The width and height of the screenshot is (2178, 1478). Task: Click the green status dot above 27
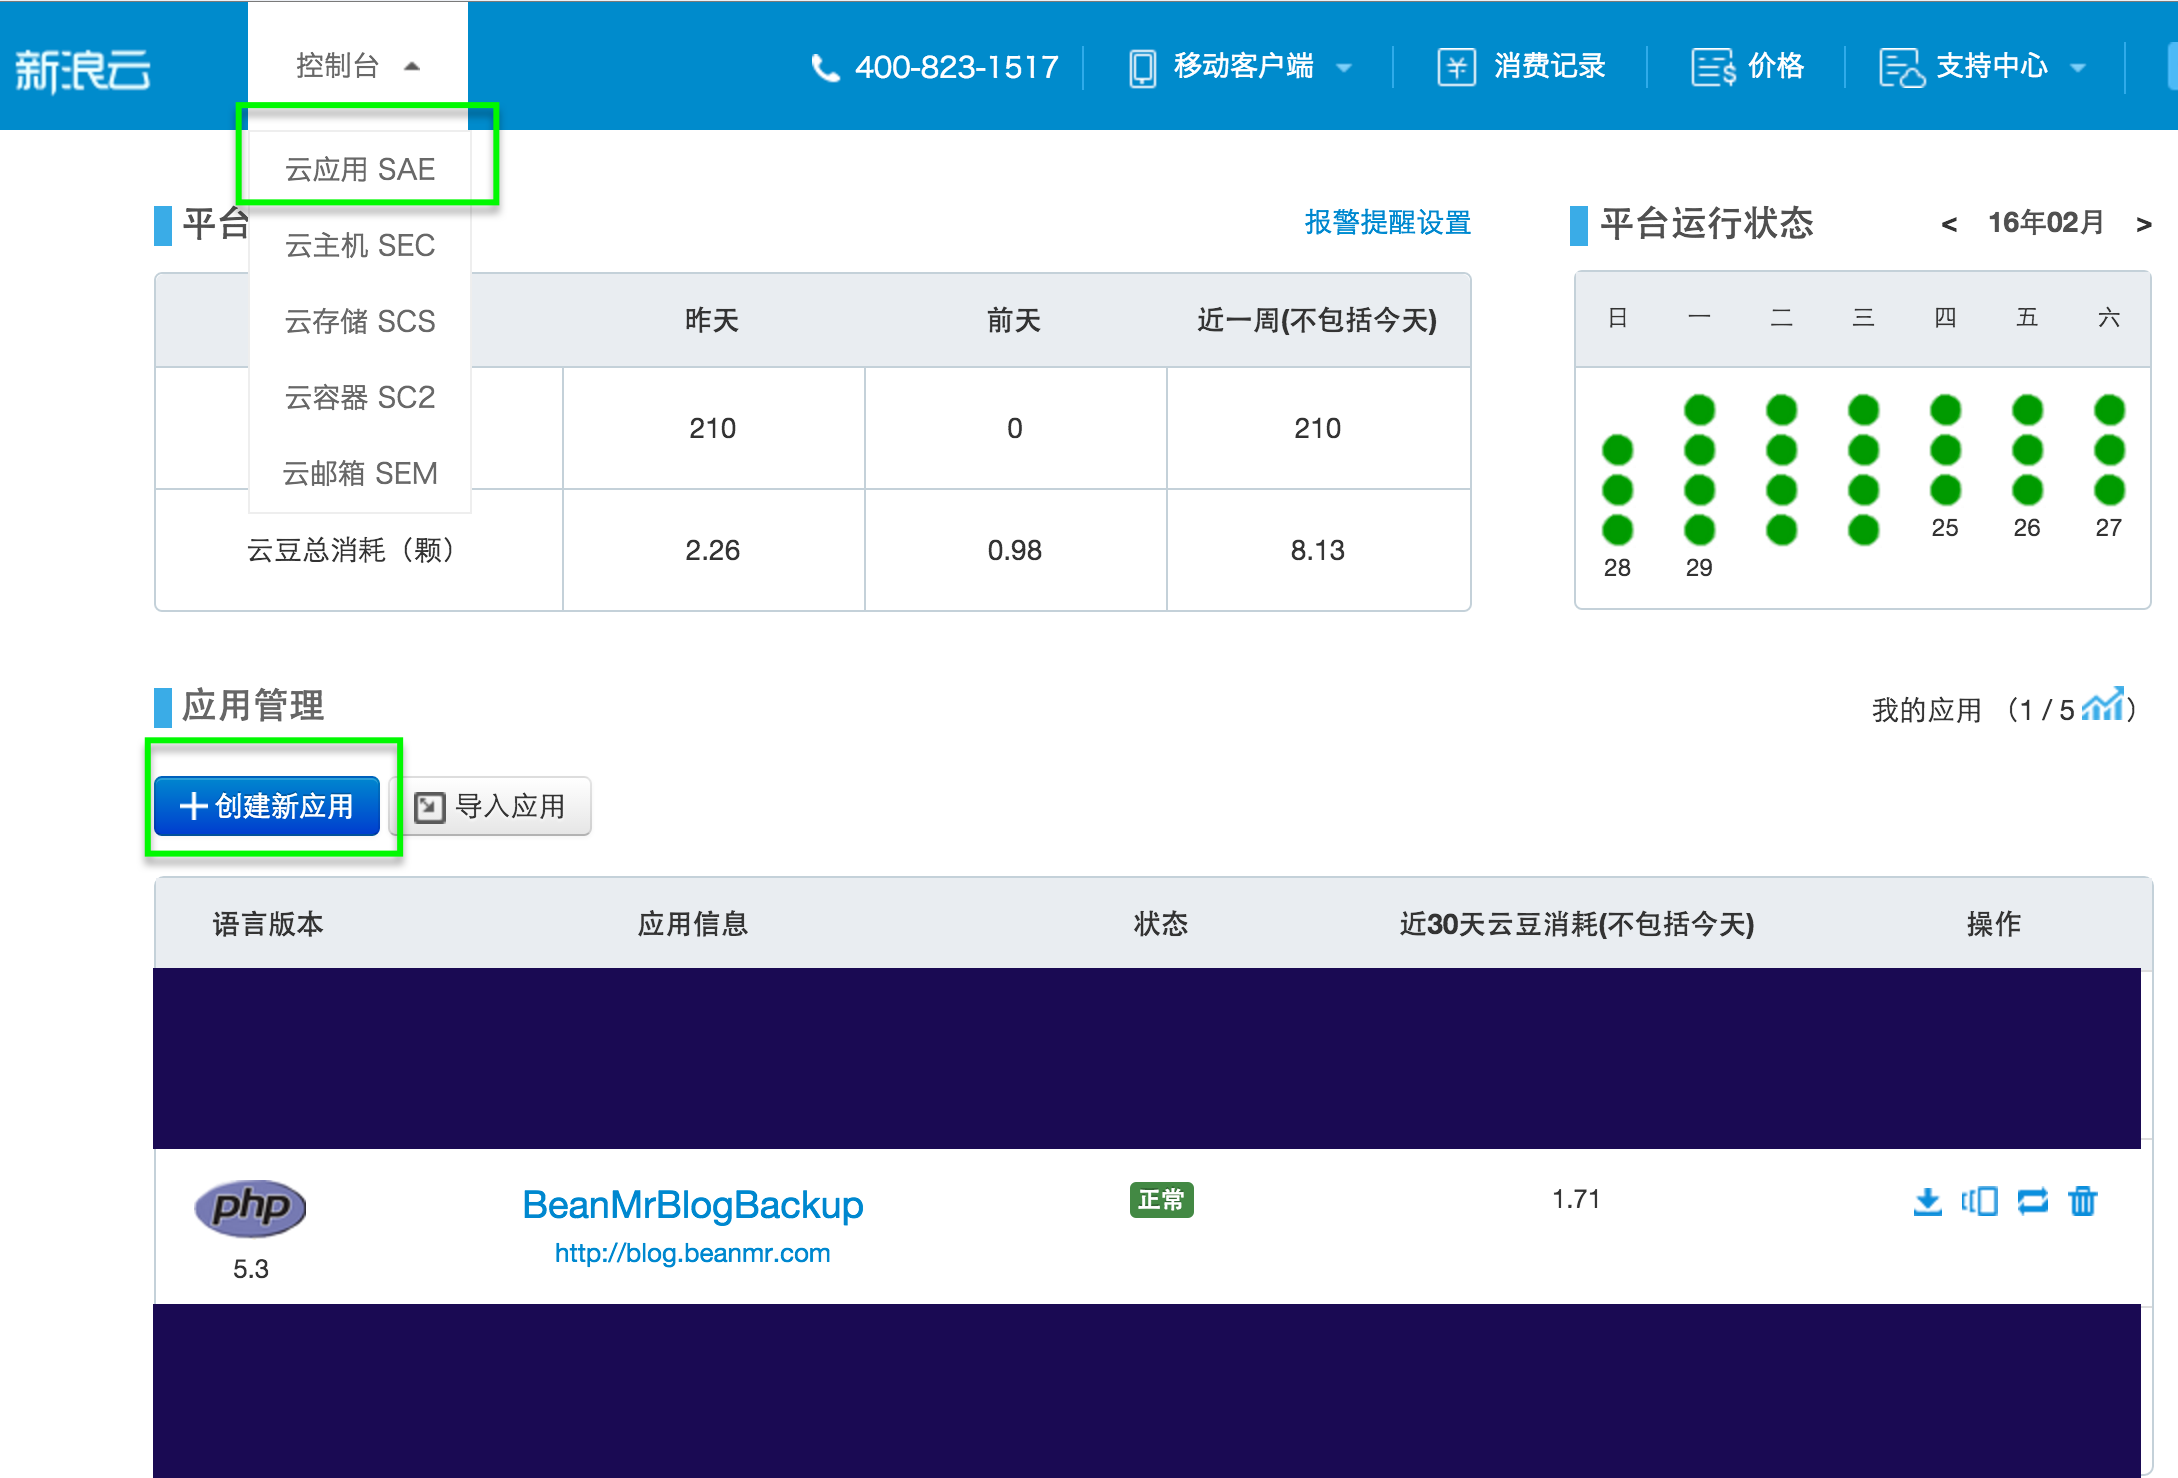click(x=2109, y=490)
